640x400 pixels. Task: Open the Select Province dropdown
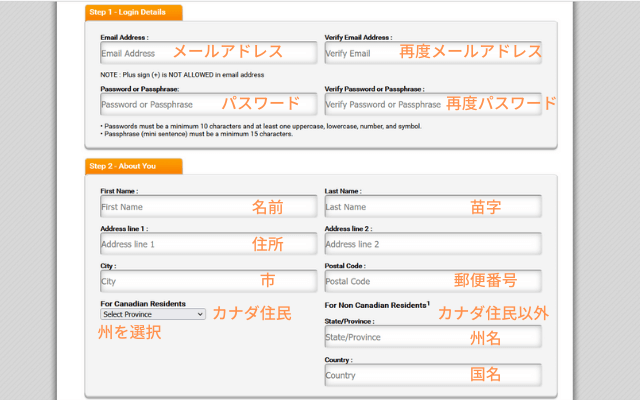point(153,314)
